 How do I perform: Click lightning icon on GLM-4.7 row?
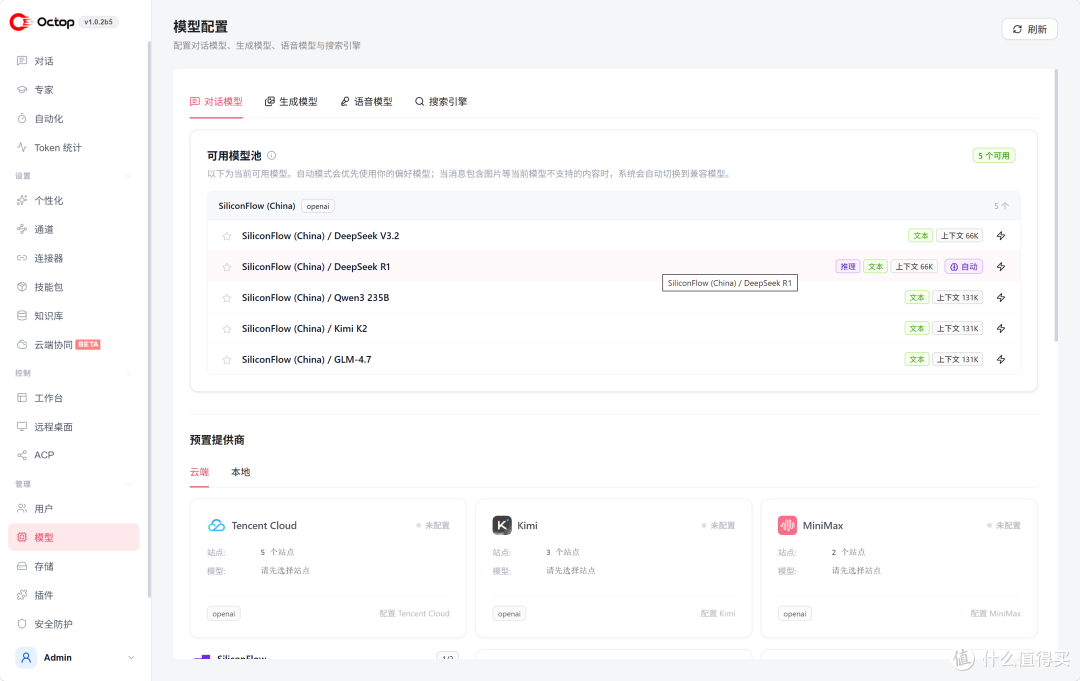tap(1001, 359)
